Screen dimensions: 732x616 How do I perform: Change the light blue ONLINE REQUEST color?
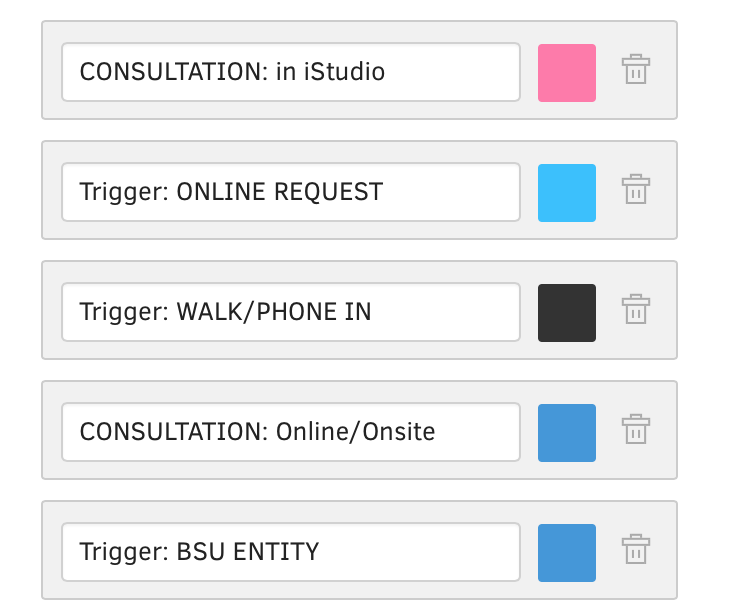[x=567, y=192]
